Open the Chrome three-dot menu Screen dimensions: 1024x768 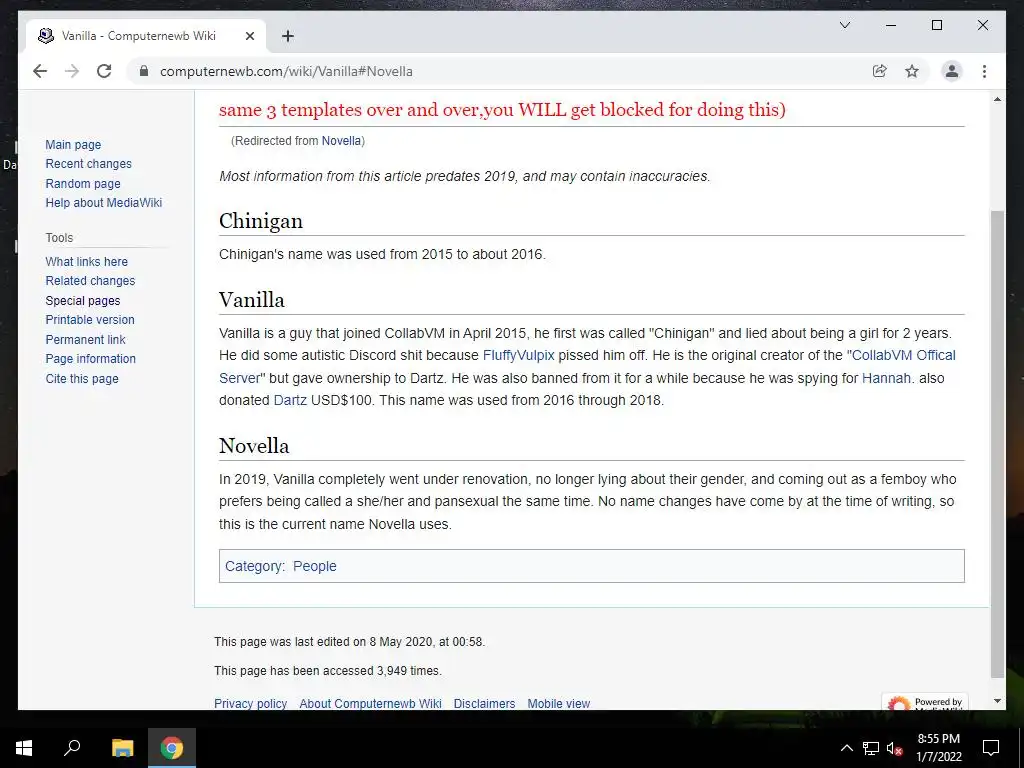point(984,71)
